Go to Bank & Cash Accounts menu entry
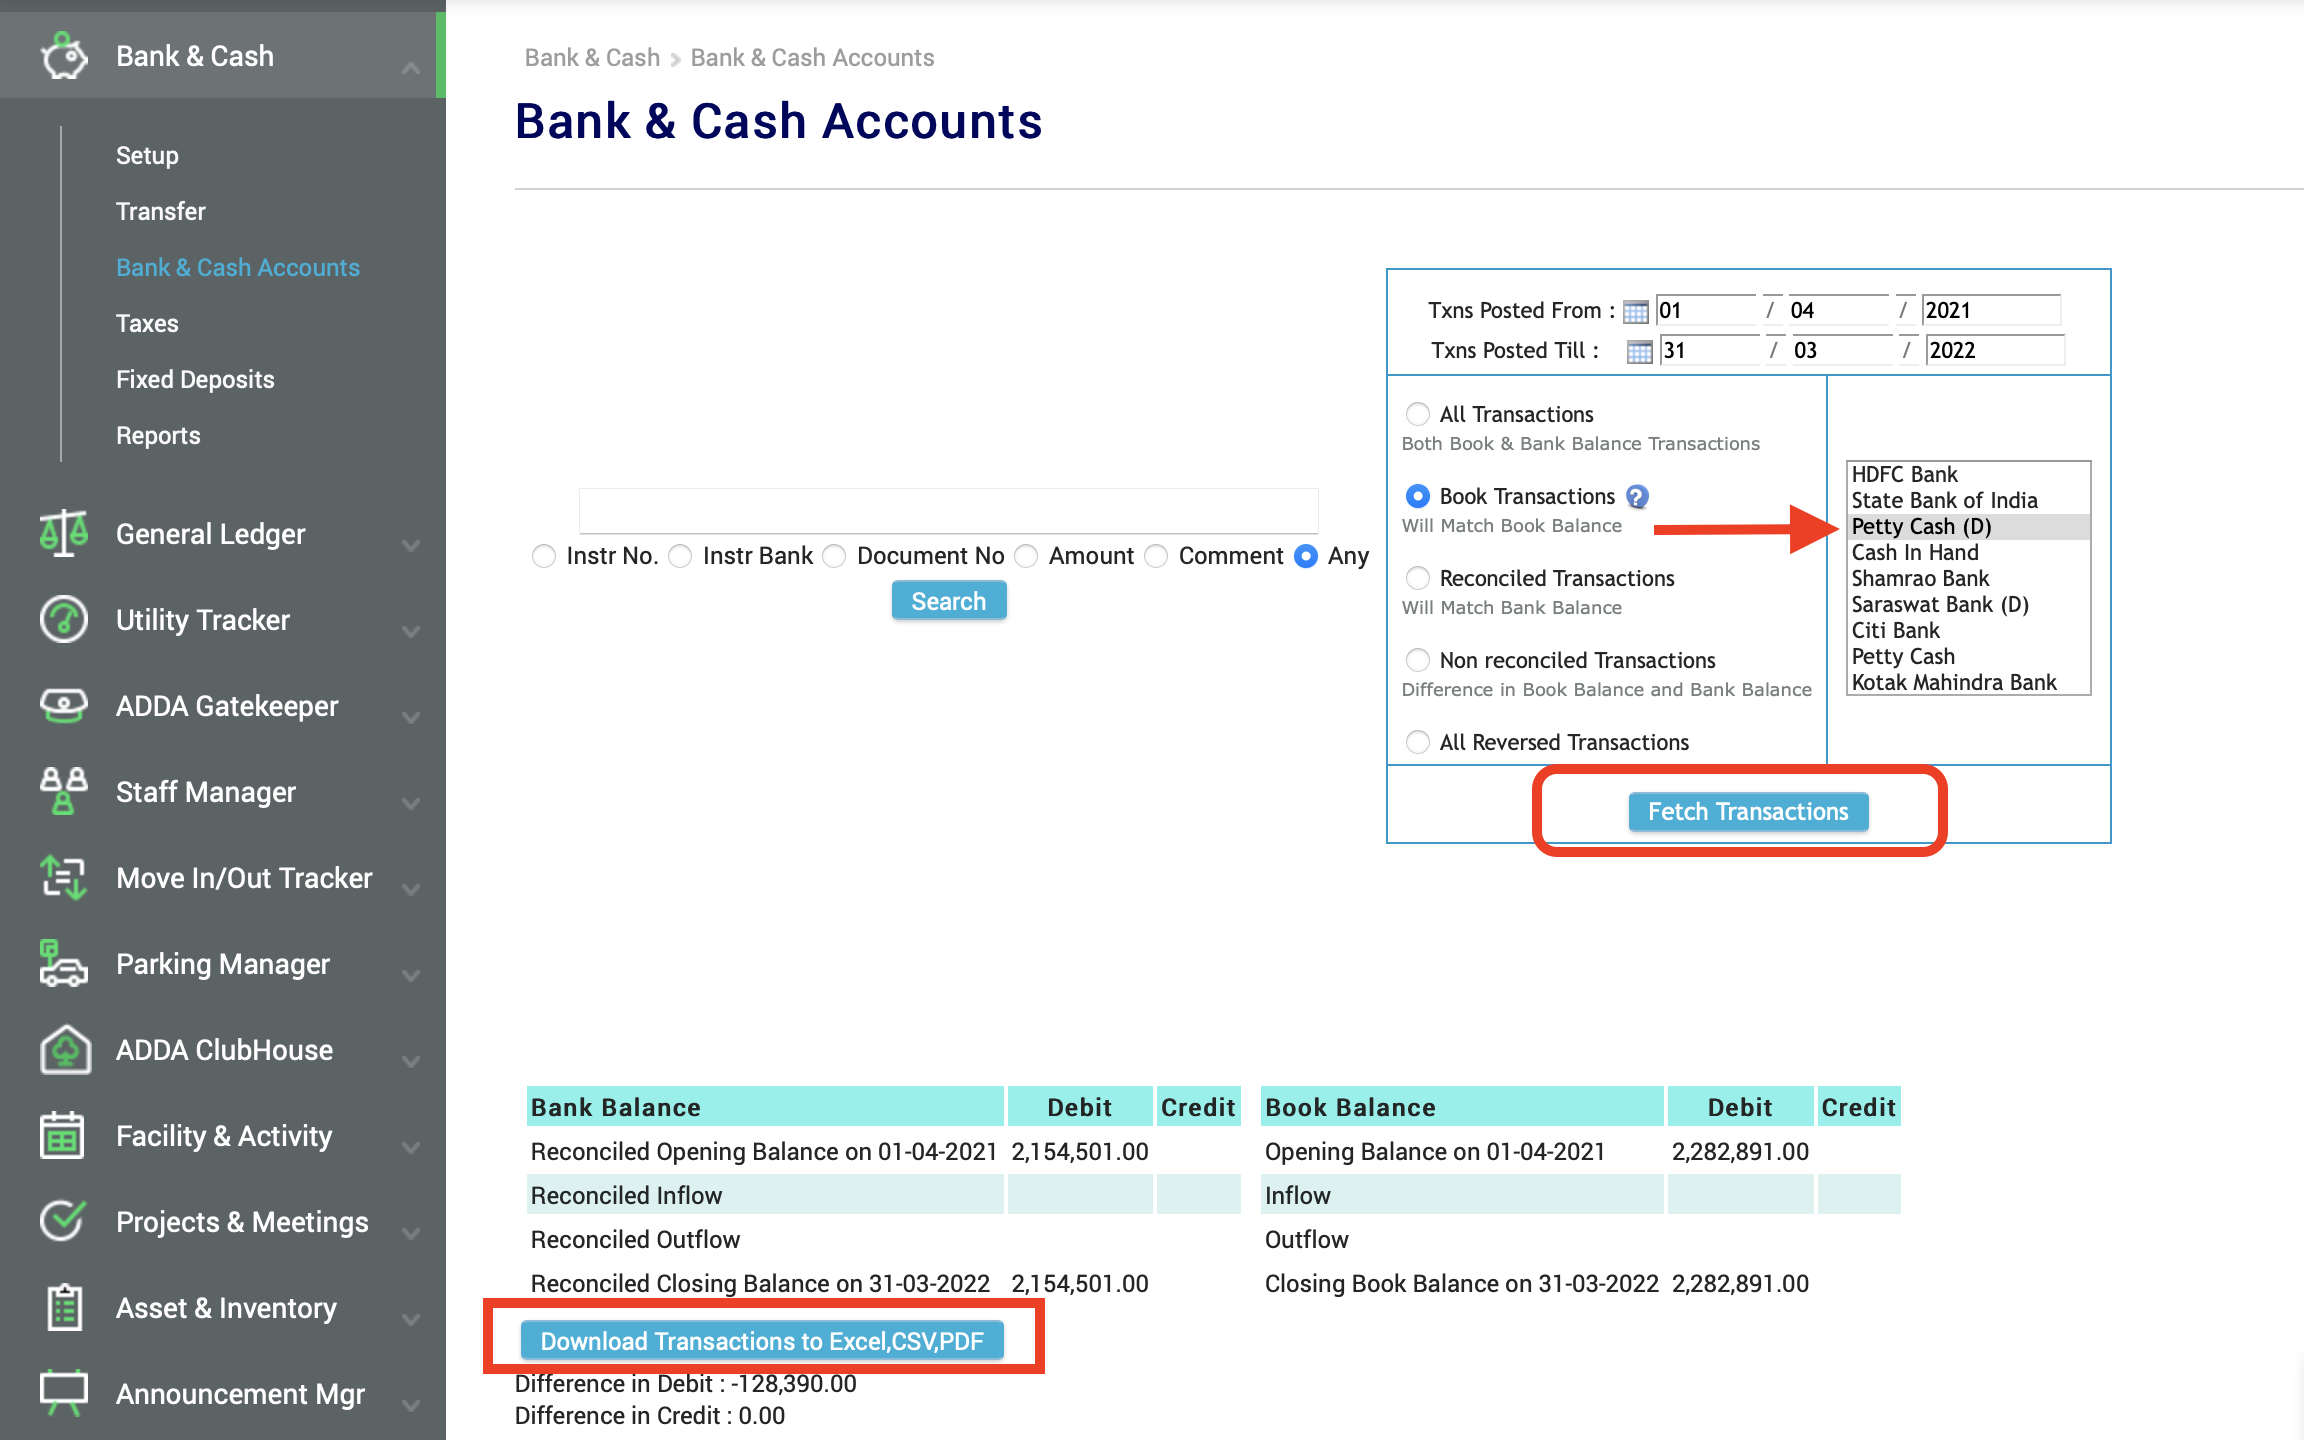2304x1440 pixels. coord(237,267)
